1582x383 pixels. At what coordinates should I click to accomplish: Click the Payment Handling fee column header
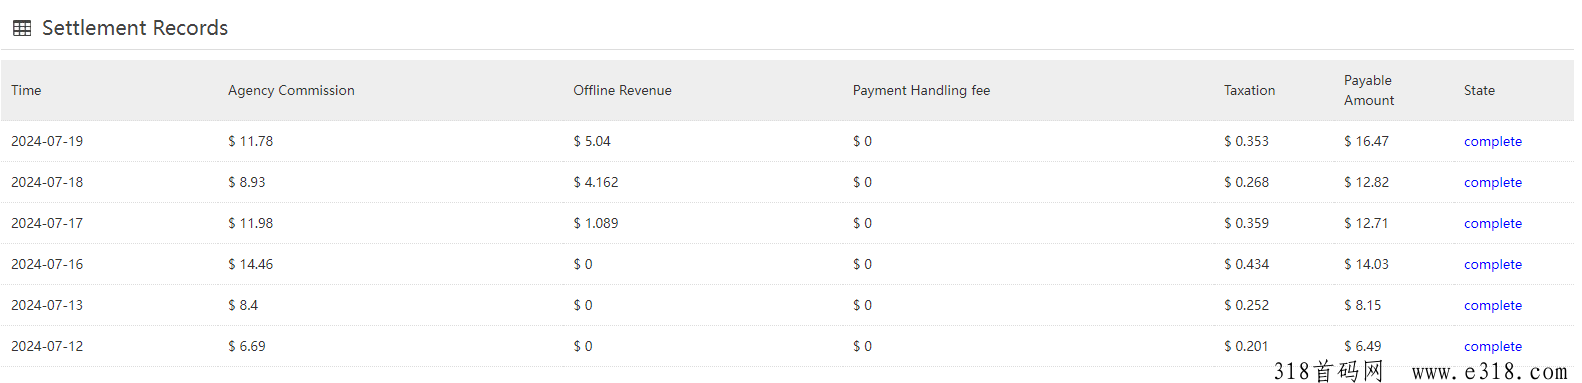[921, 90]
